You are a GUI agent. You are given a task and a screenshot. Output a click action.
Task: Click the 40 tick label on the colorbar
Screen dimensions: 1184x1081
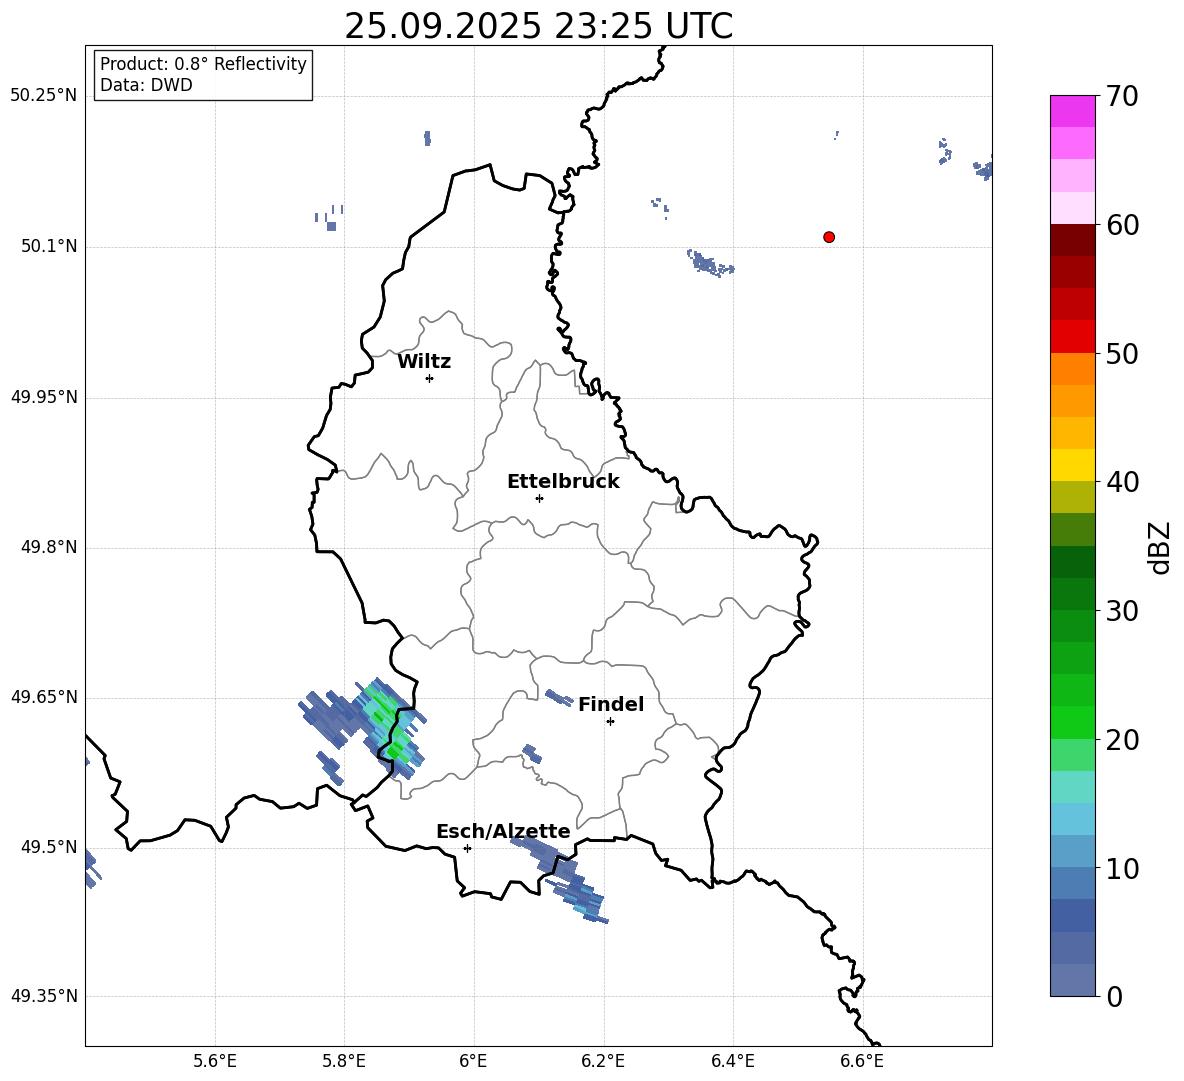tap(1122, 482)
